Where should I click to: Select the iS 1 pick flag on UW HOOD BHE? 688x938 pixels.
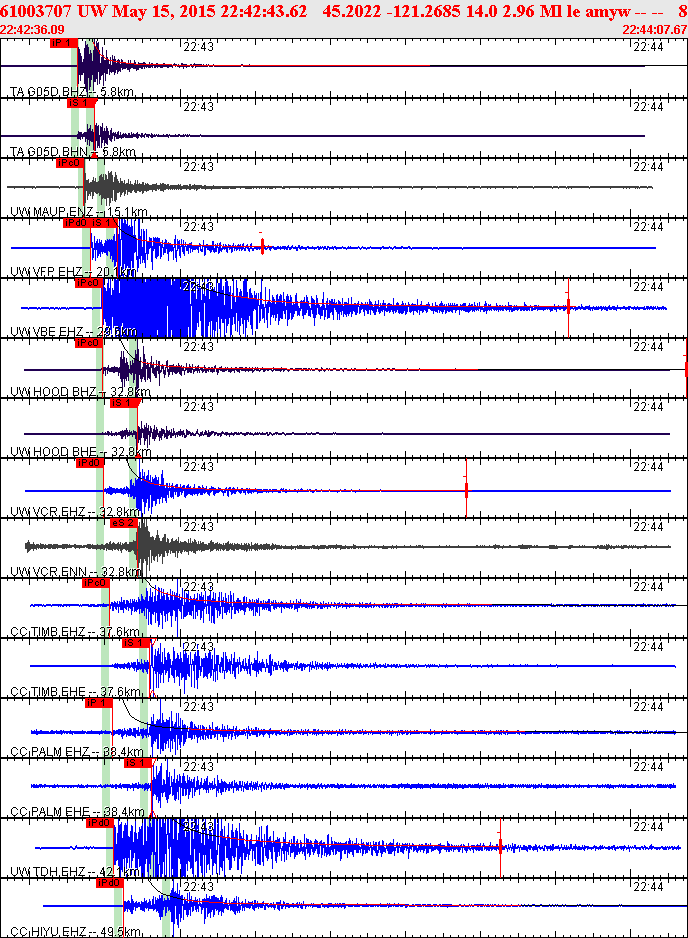pyautogui.click(x=124, y=403)
